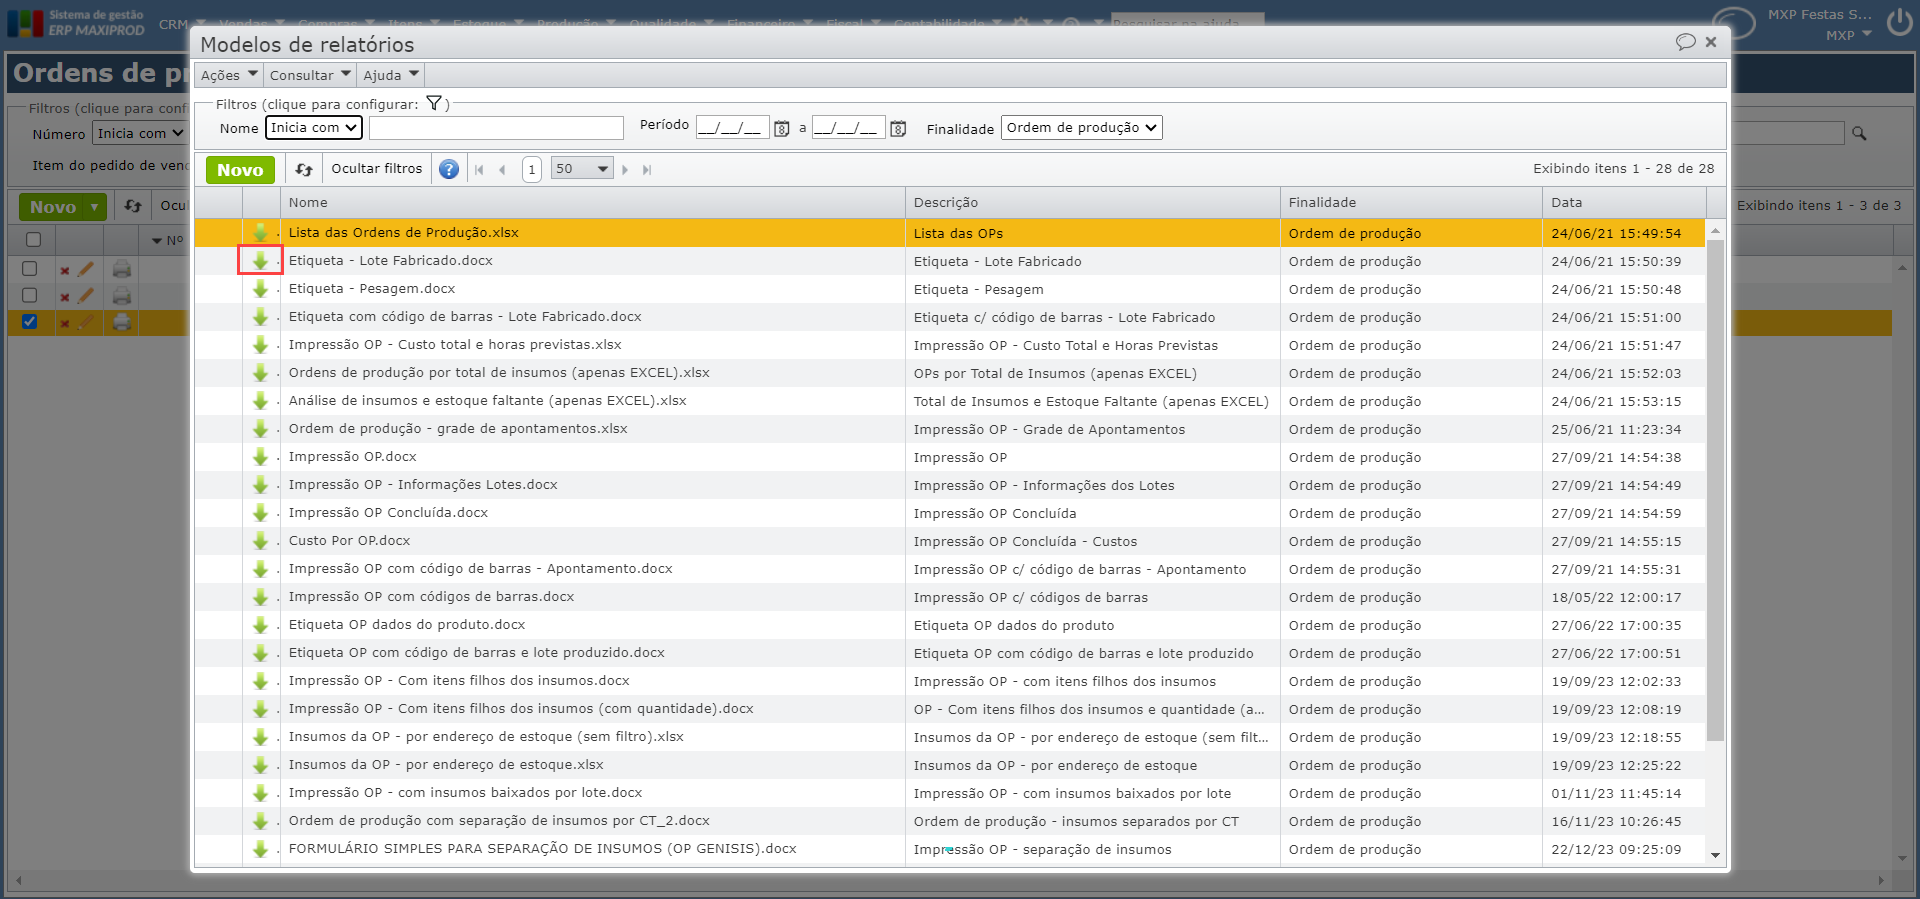
Task: Open the page size dropdown showing 50
Action: (x=582, y=169)
